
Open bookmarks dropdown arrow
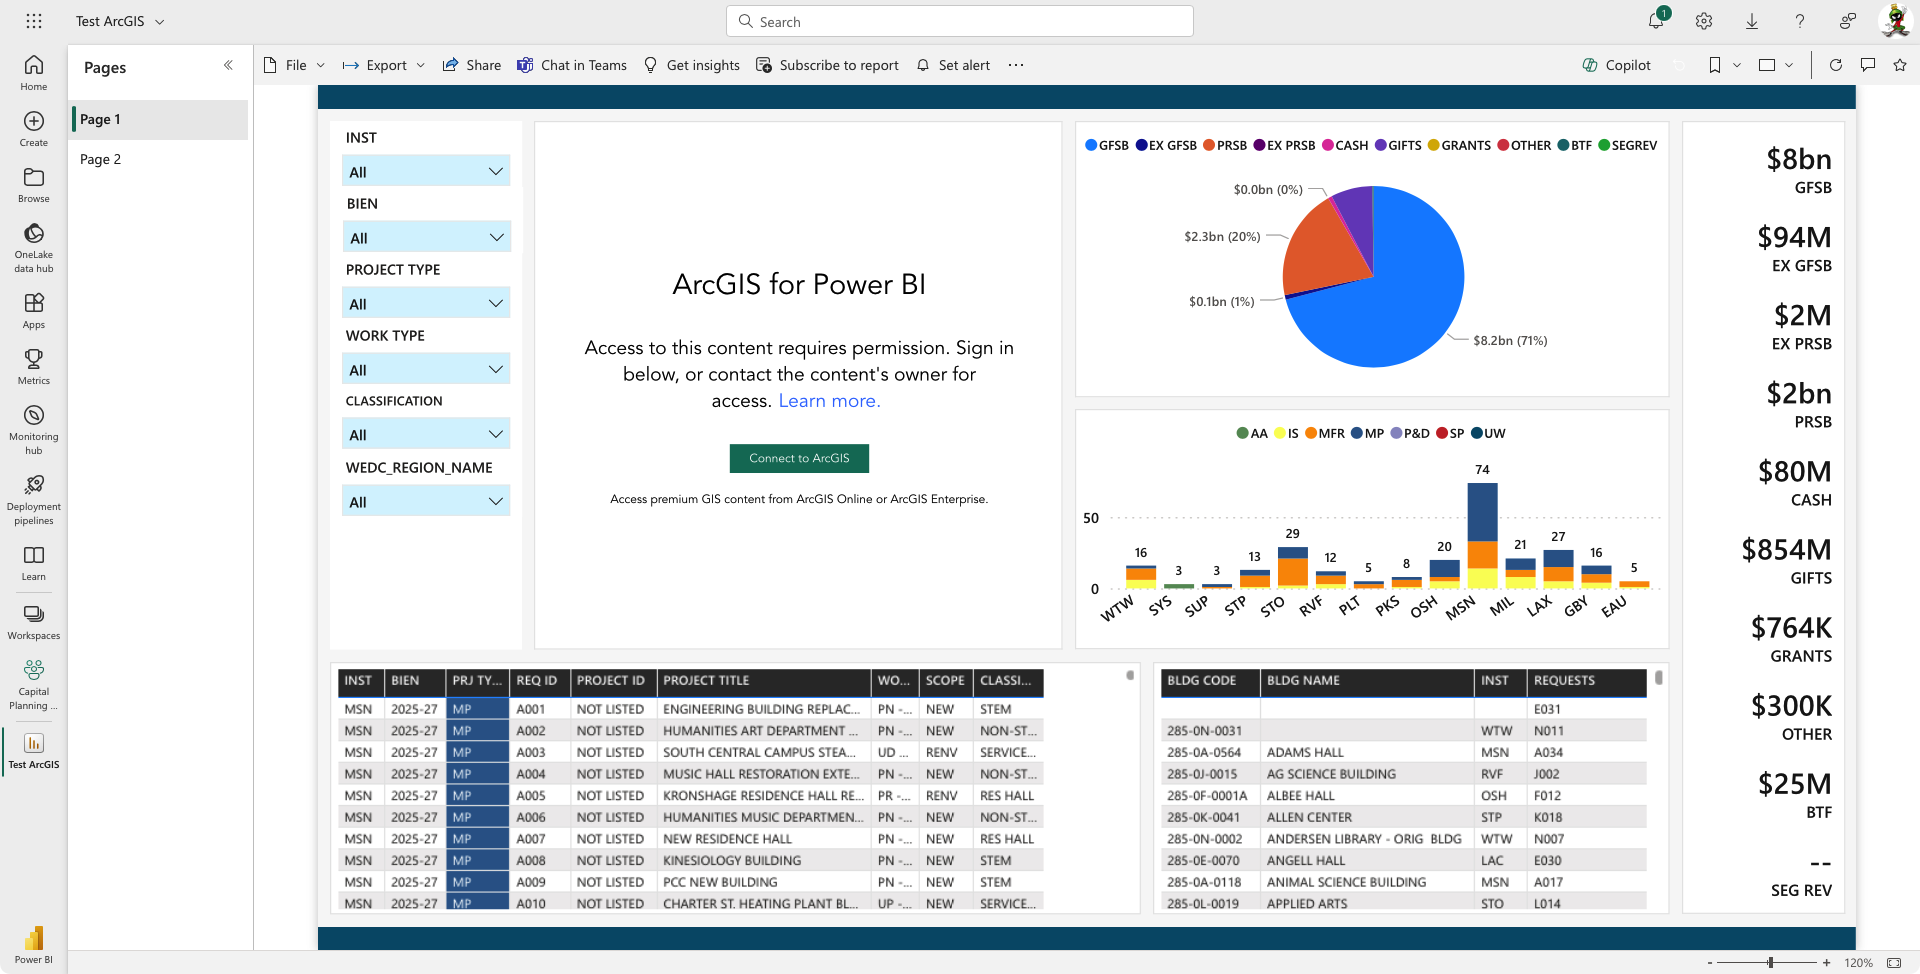(x=1737, y=65)
